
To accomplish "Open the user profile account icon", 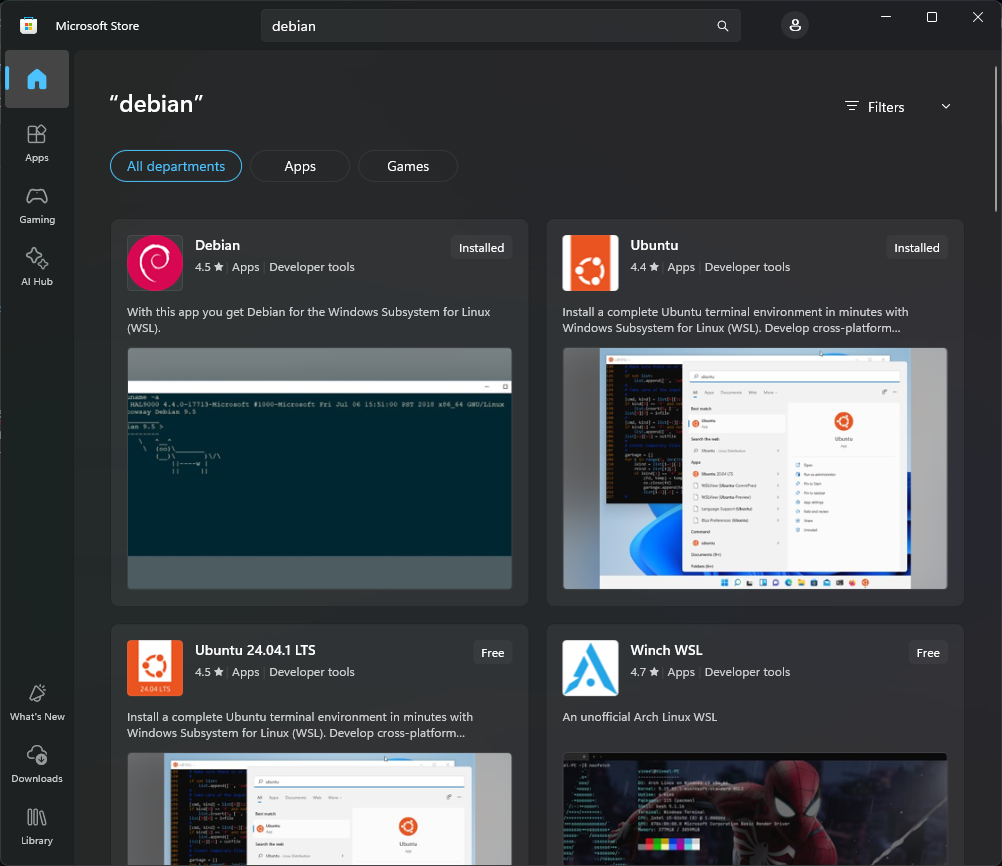I will [795, 26].
